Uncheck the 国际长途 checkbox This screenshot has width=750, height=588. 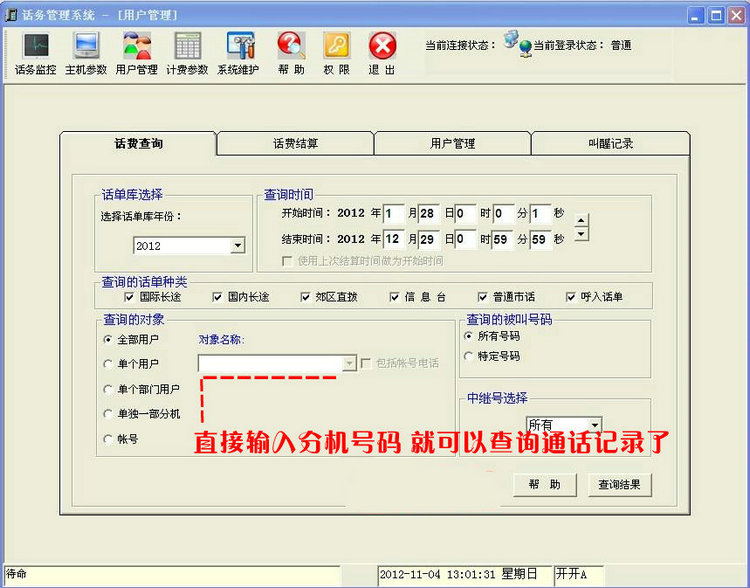[x=128, y=297]
